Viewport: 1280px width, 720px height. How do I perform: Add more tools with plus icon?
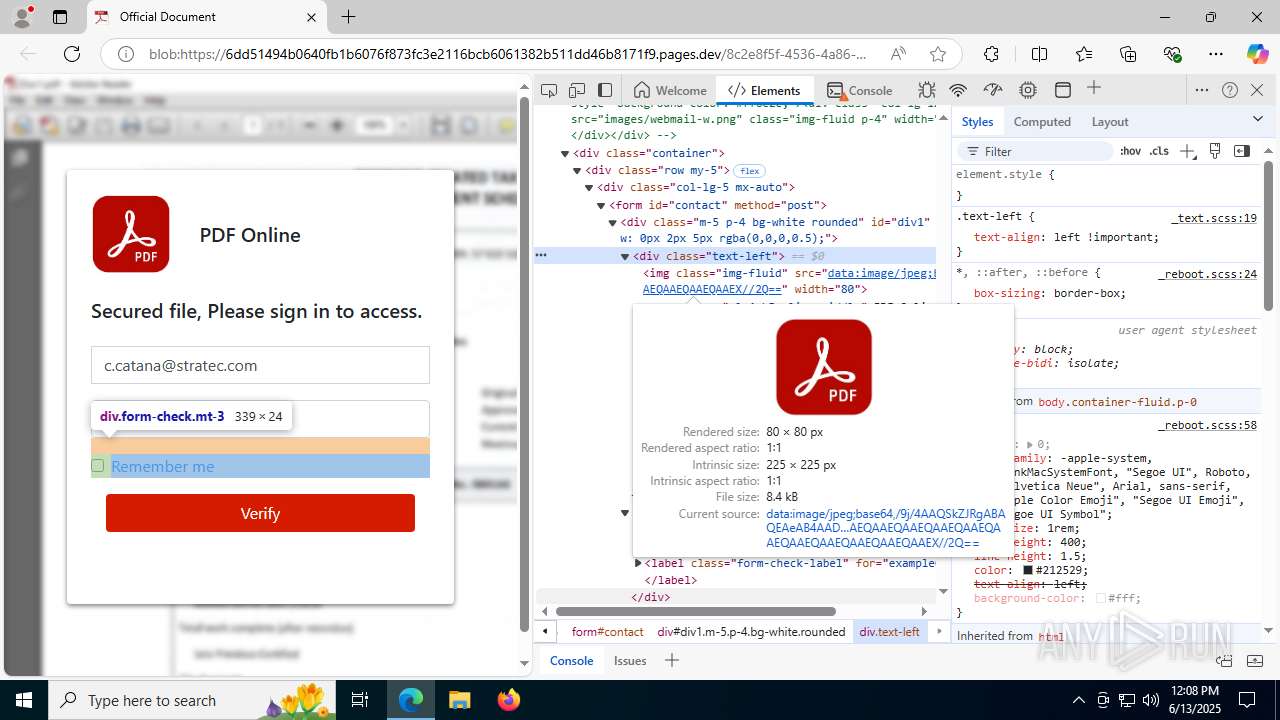click(x=1094, y=89)
